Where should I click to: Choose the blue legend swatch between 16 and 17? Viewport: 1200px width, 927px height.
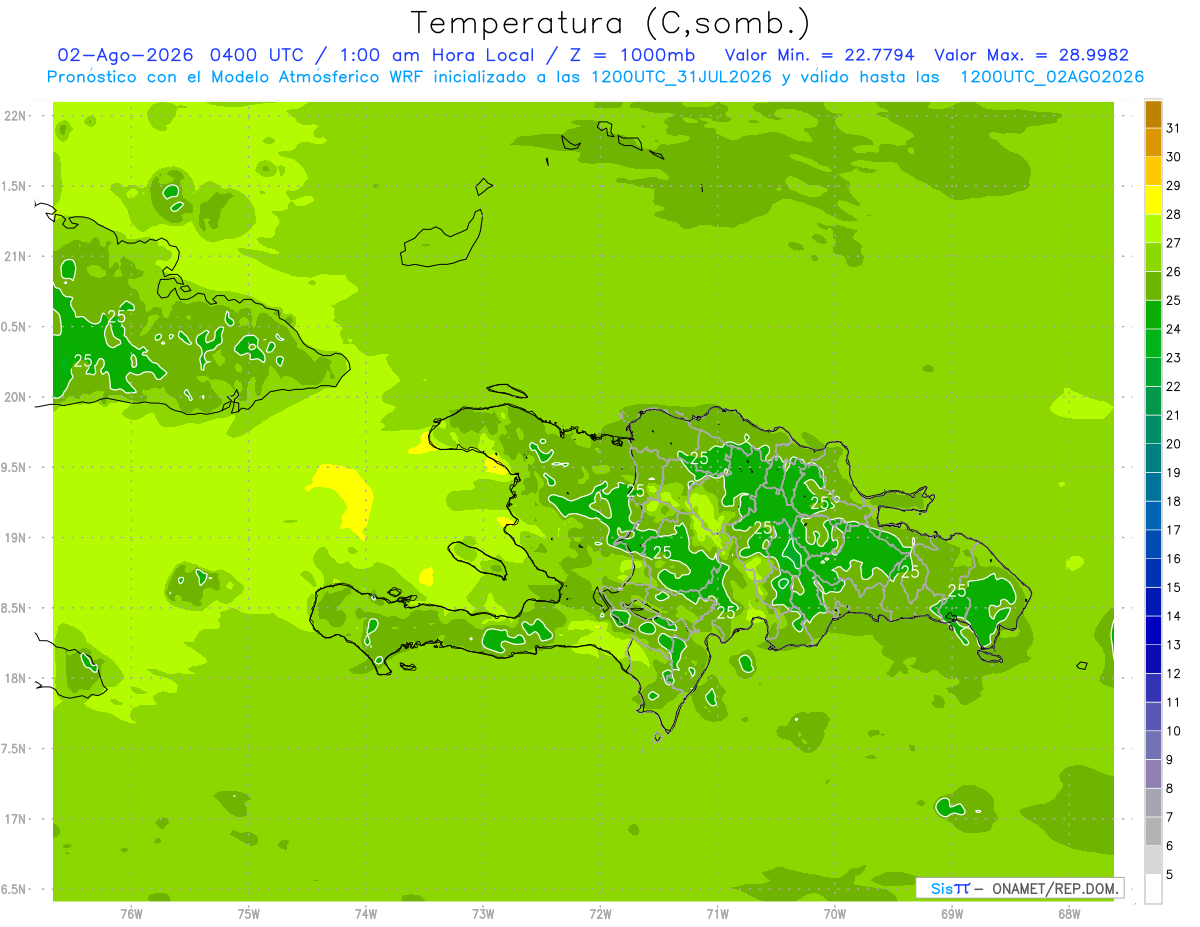pos(1153,545)
